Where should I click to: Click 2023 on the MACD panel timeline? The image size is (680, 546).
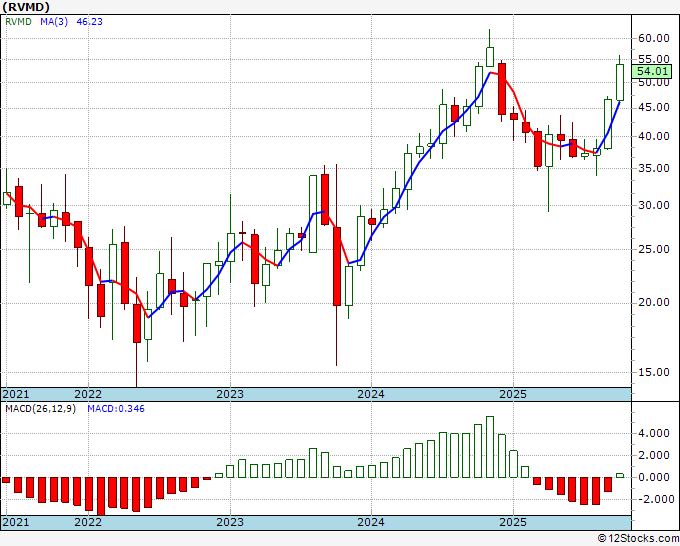coord(230,522)
